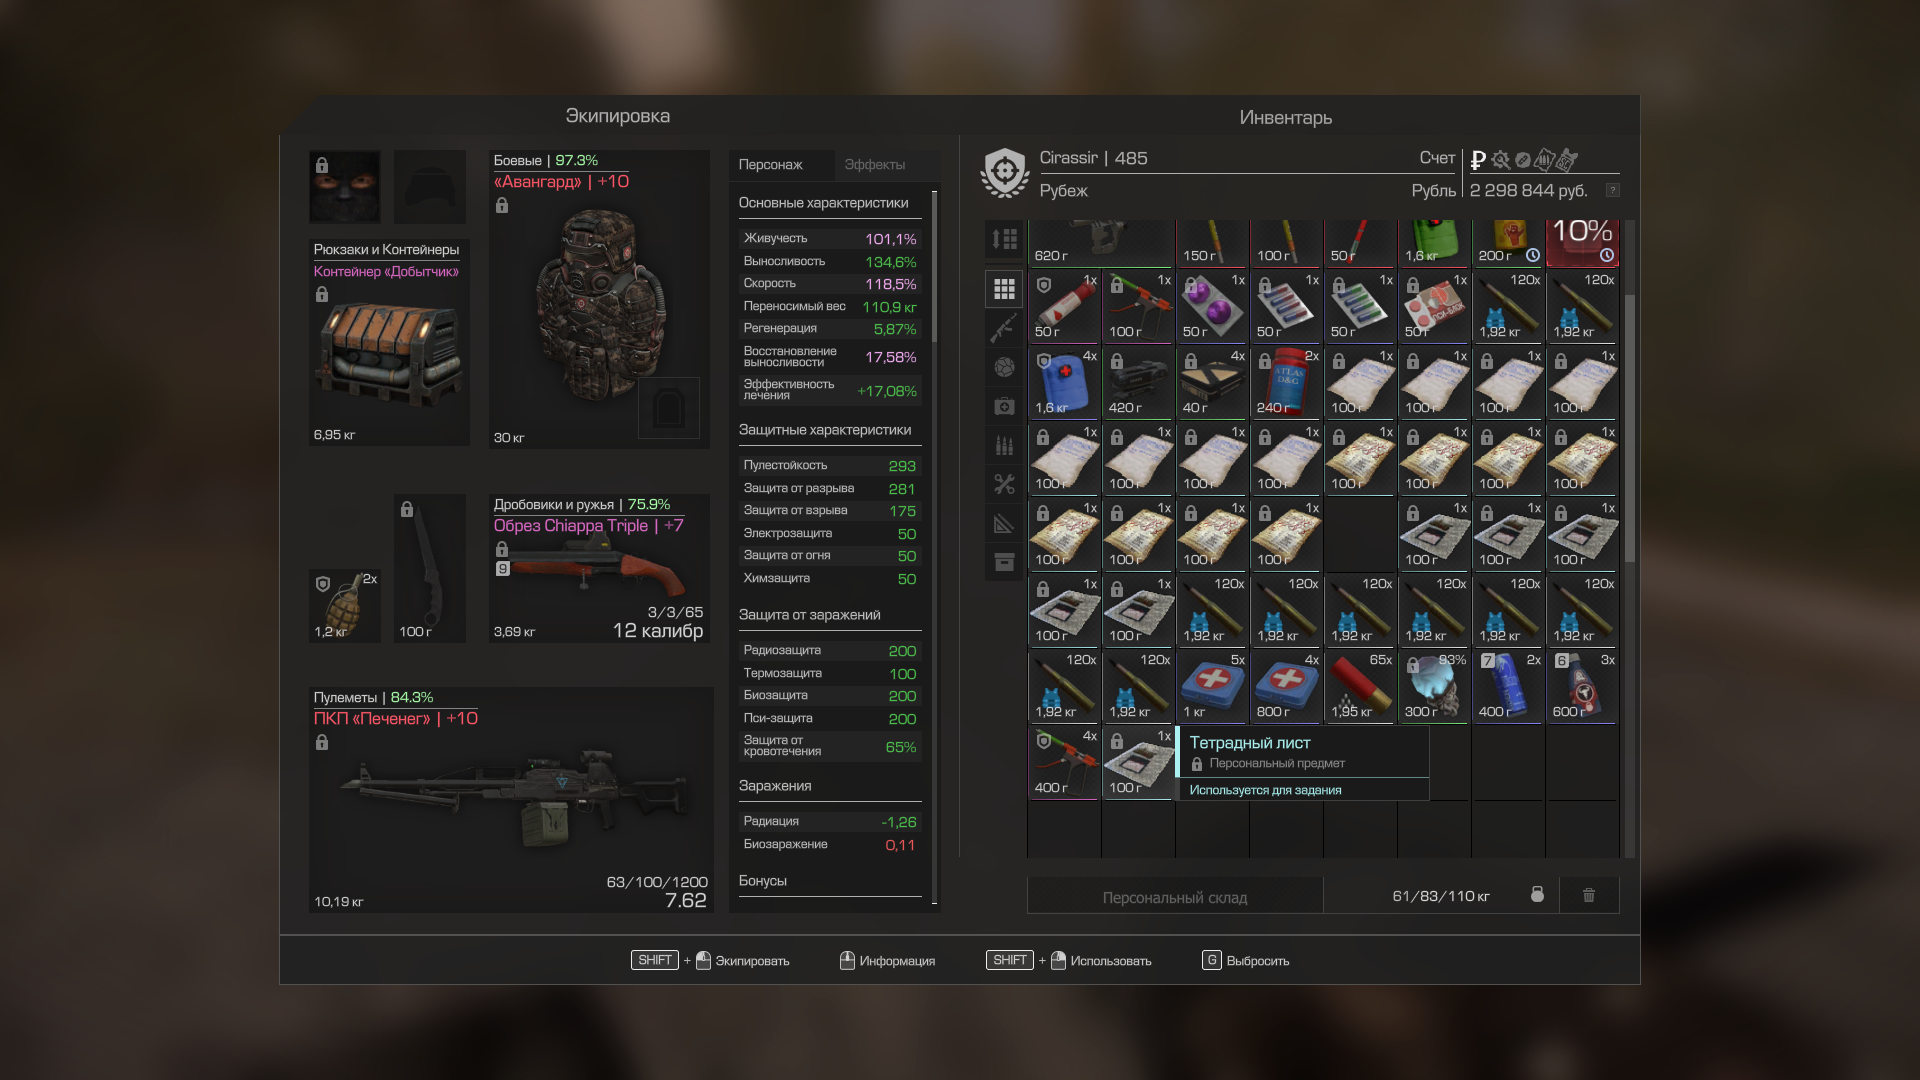
Task: Select the blue-red capsules blister
Action: [1287, 307]
